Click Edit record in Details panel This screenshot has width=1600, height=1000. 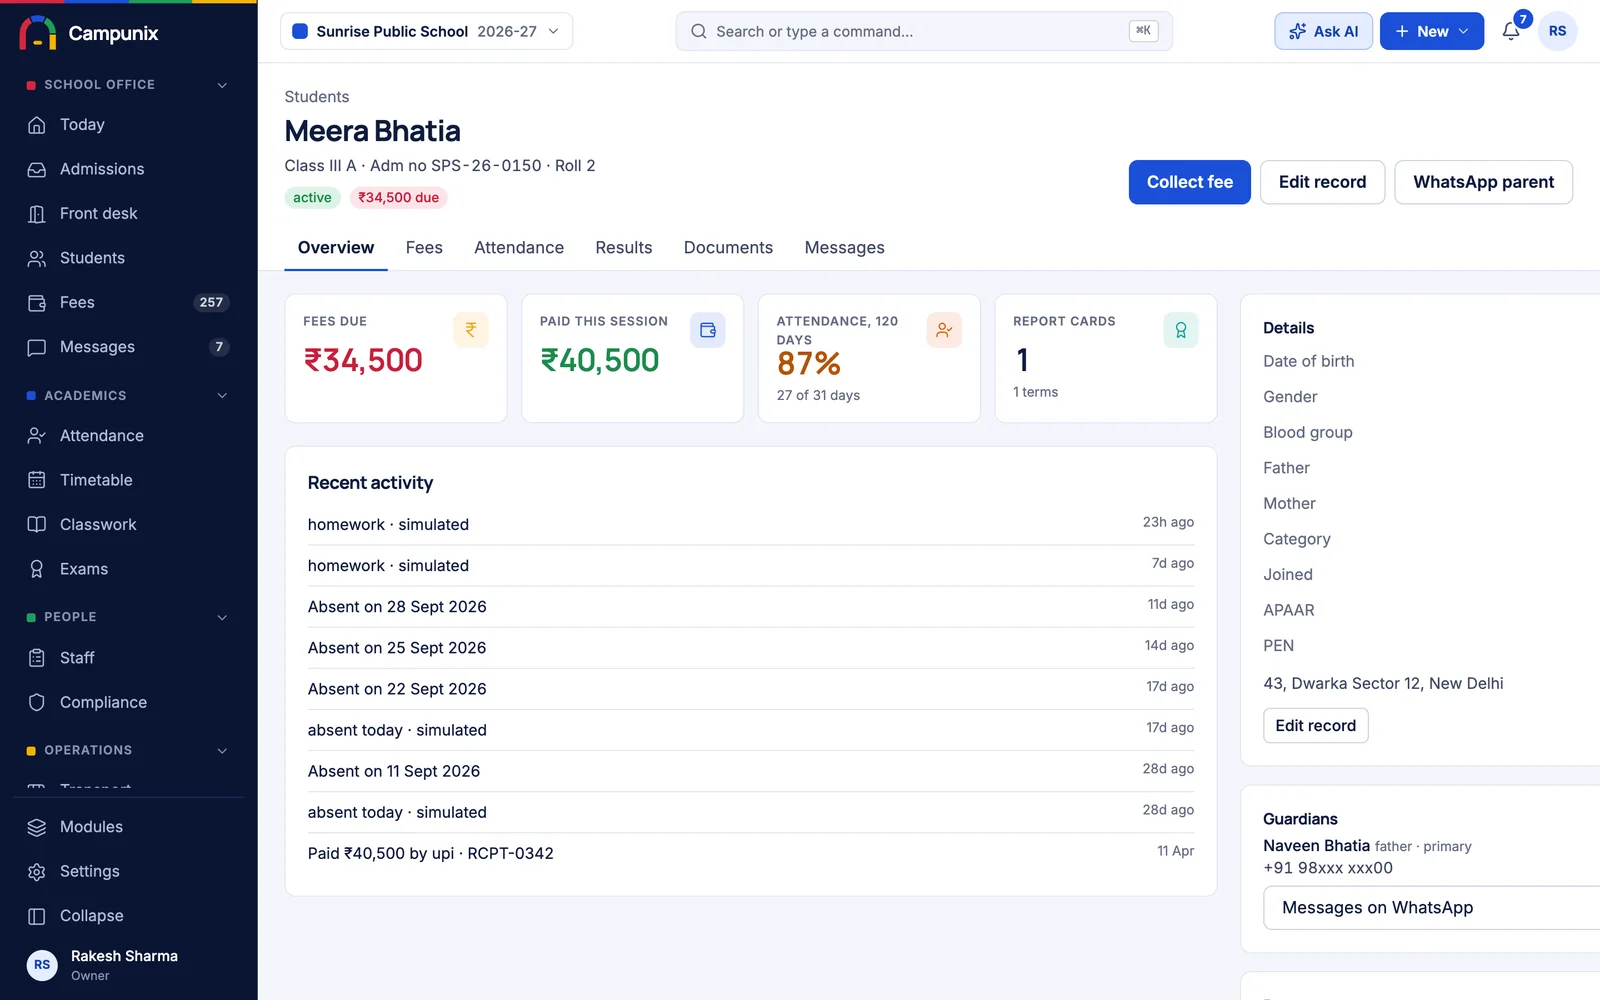click(1316, 726)
